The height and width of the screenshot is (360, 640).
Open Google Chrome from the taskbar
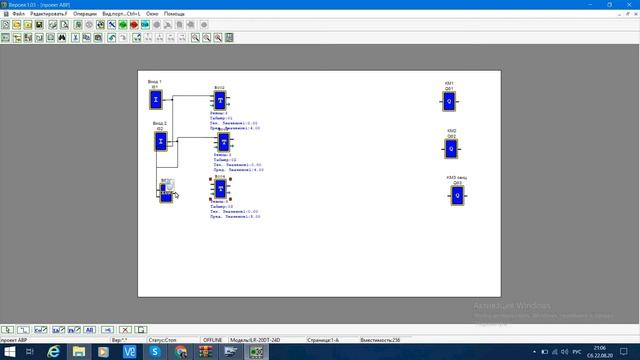click(x=180, y=351)
